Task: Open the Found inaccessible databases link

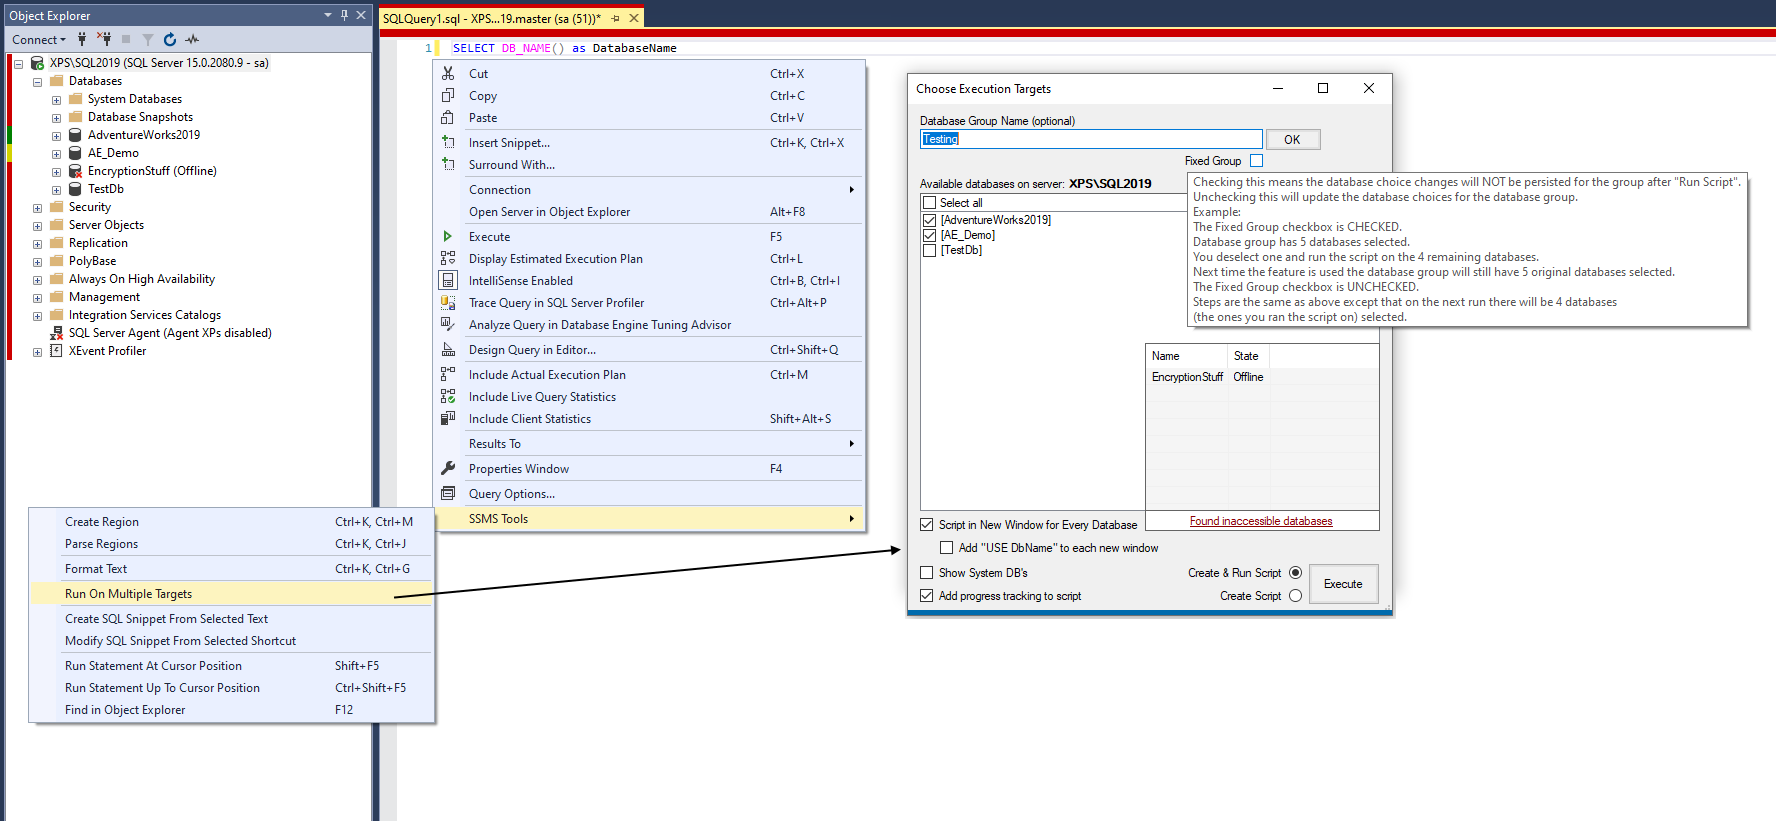Action: coord(1261,521)
